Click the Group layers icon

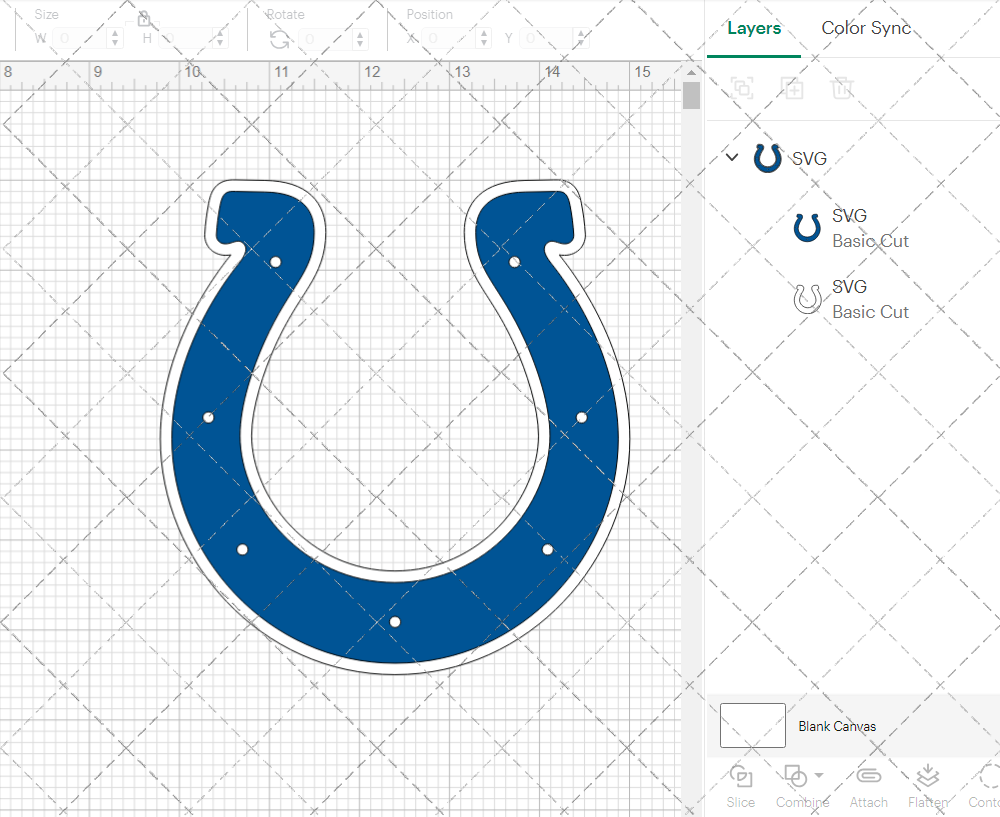(x=742, y=88)
